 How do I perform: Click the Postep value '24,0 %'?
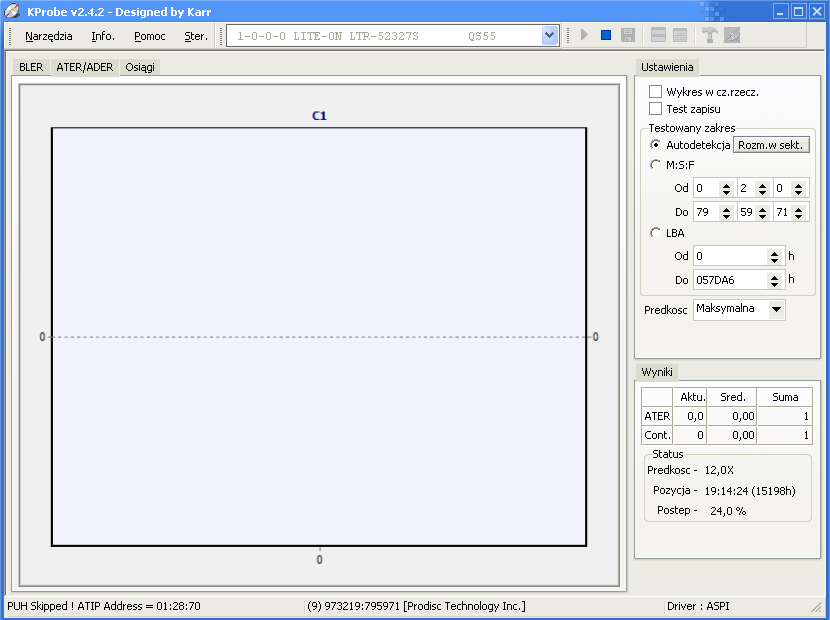[728, 511]
